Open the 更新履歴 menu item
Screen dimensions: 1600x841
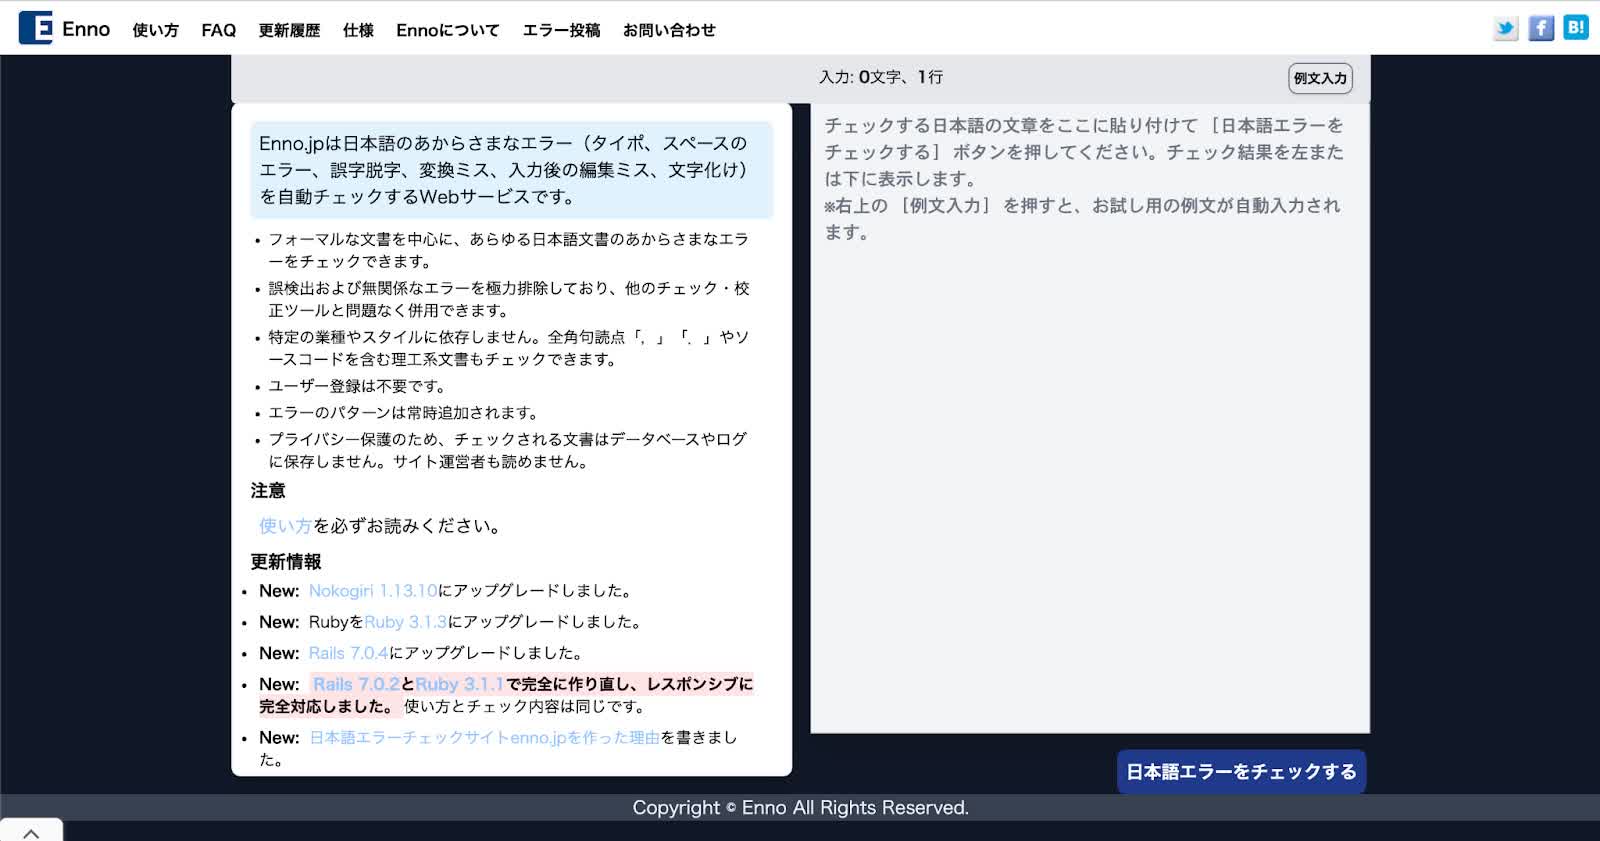(x=289, y=30)
